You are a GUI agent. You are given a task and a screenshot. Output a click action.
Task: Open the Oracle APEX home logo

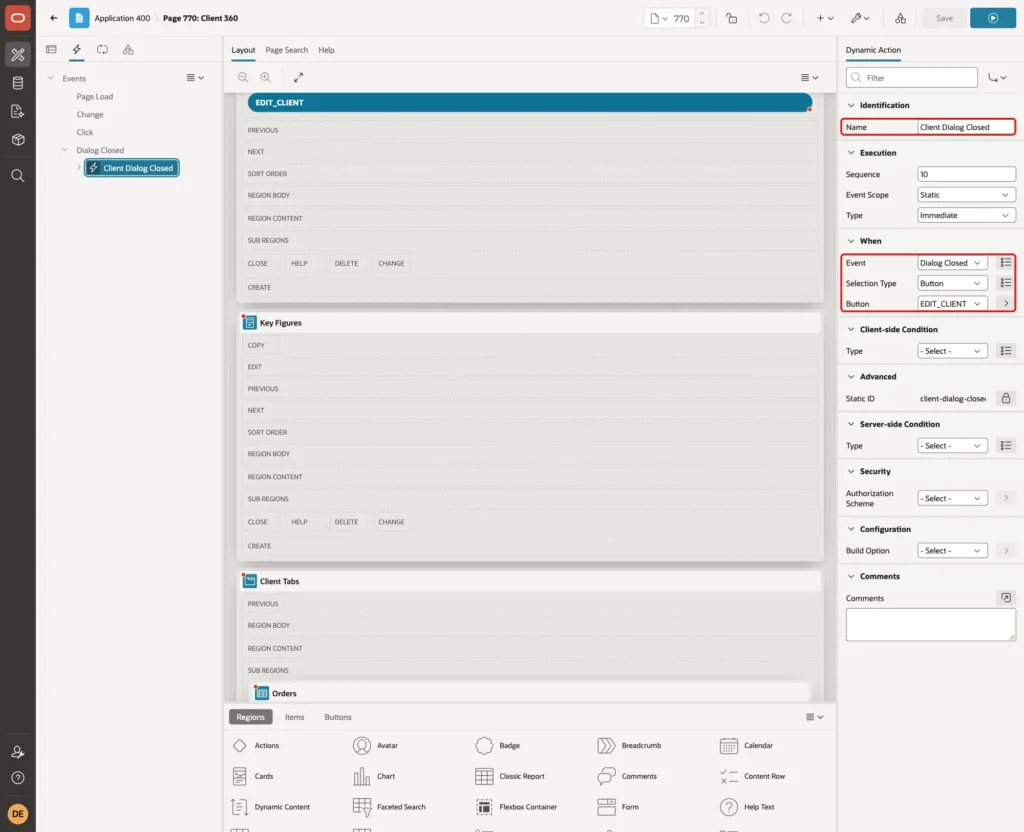pyautogui.click(x=18, y=18)
